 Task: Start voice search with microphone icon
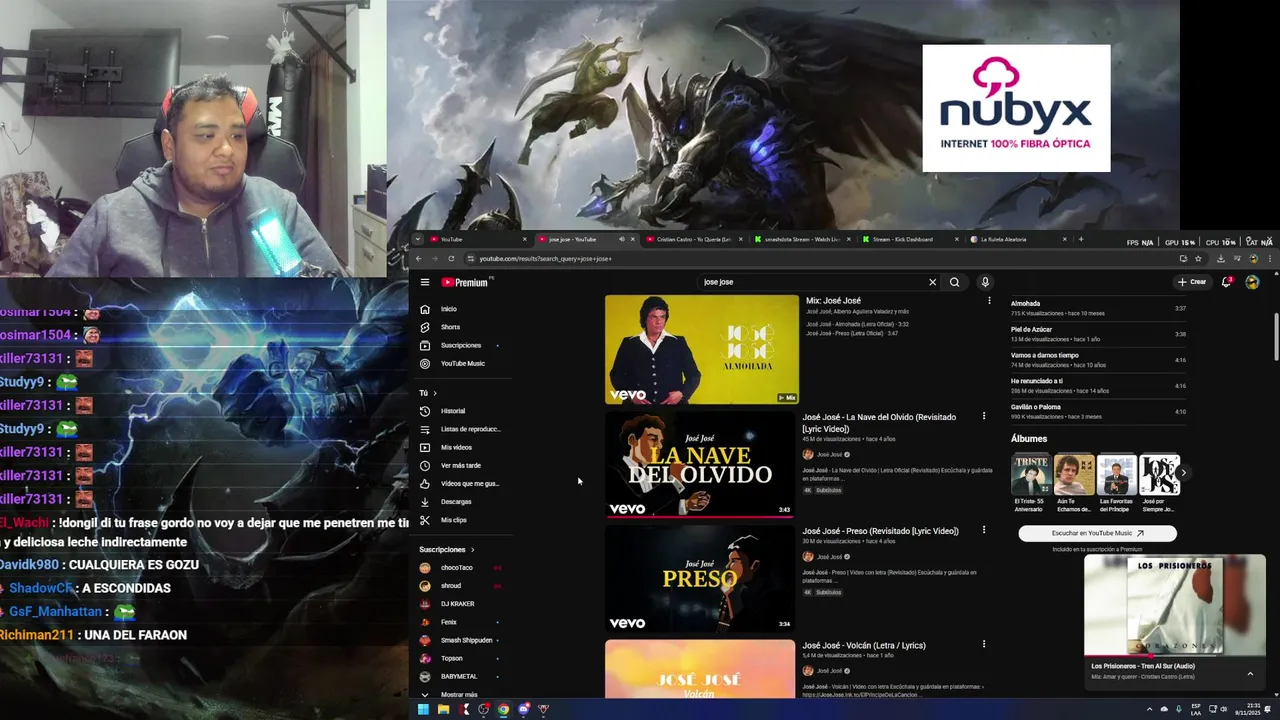[x=985, y=282]
